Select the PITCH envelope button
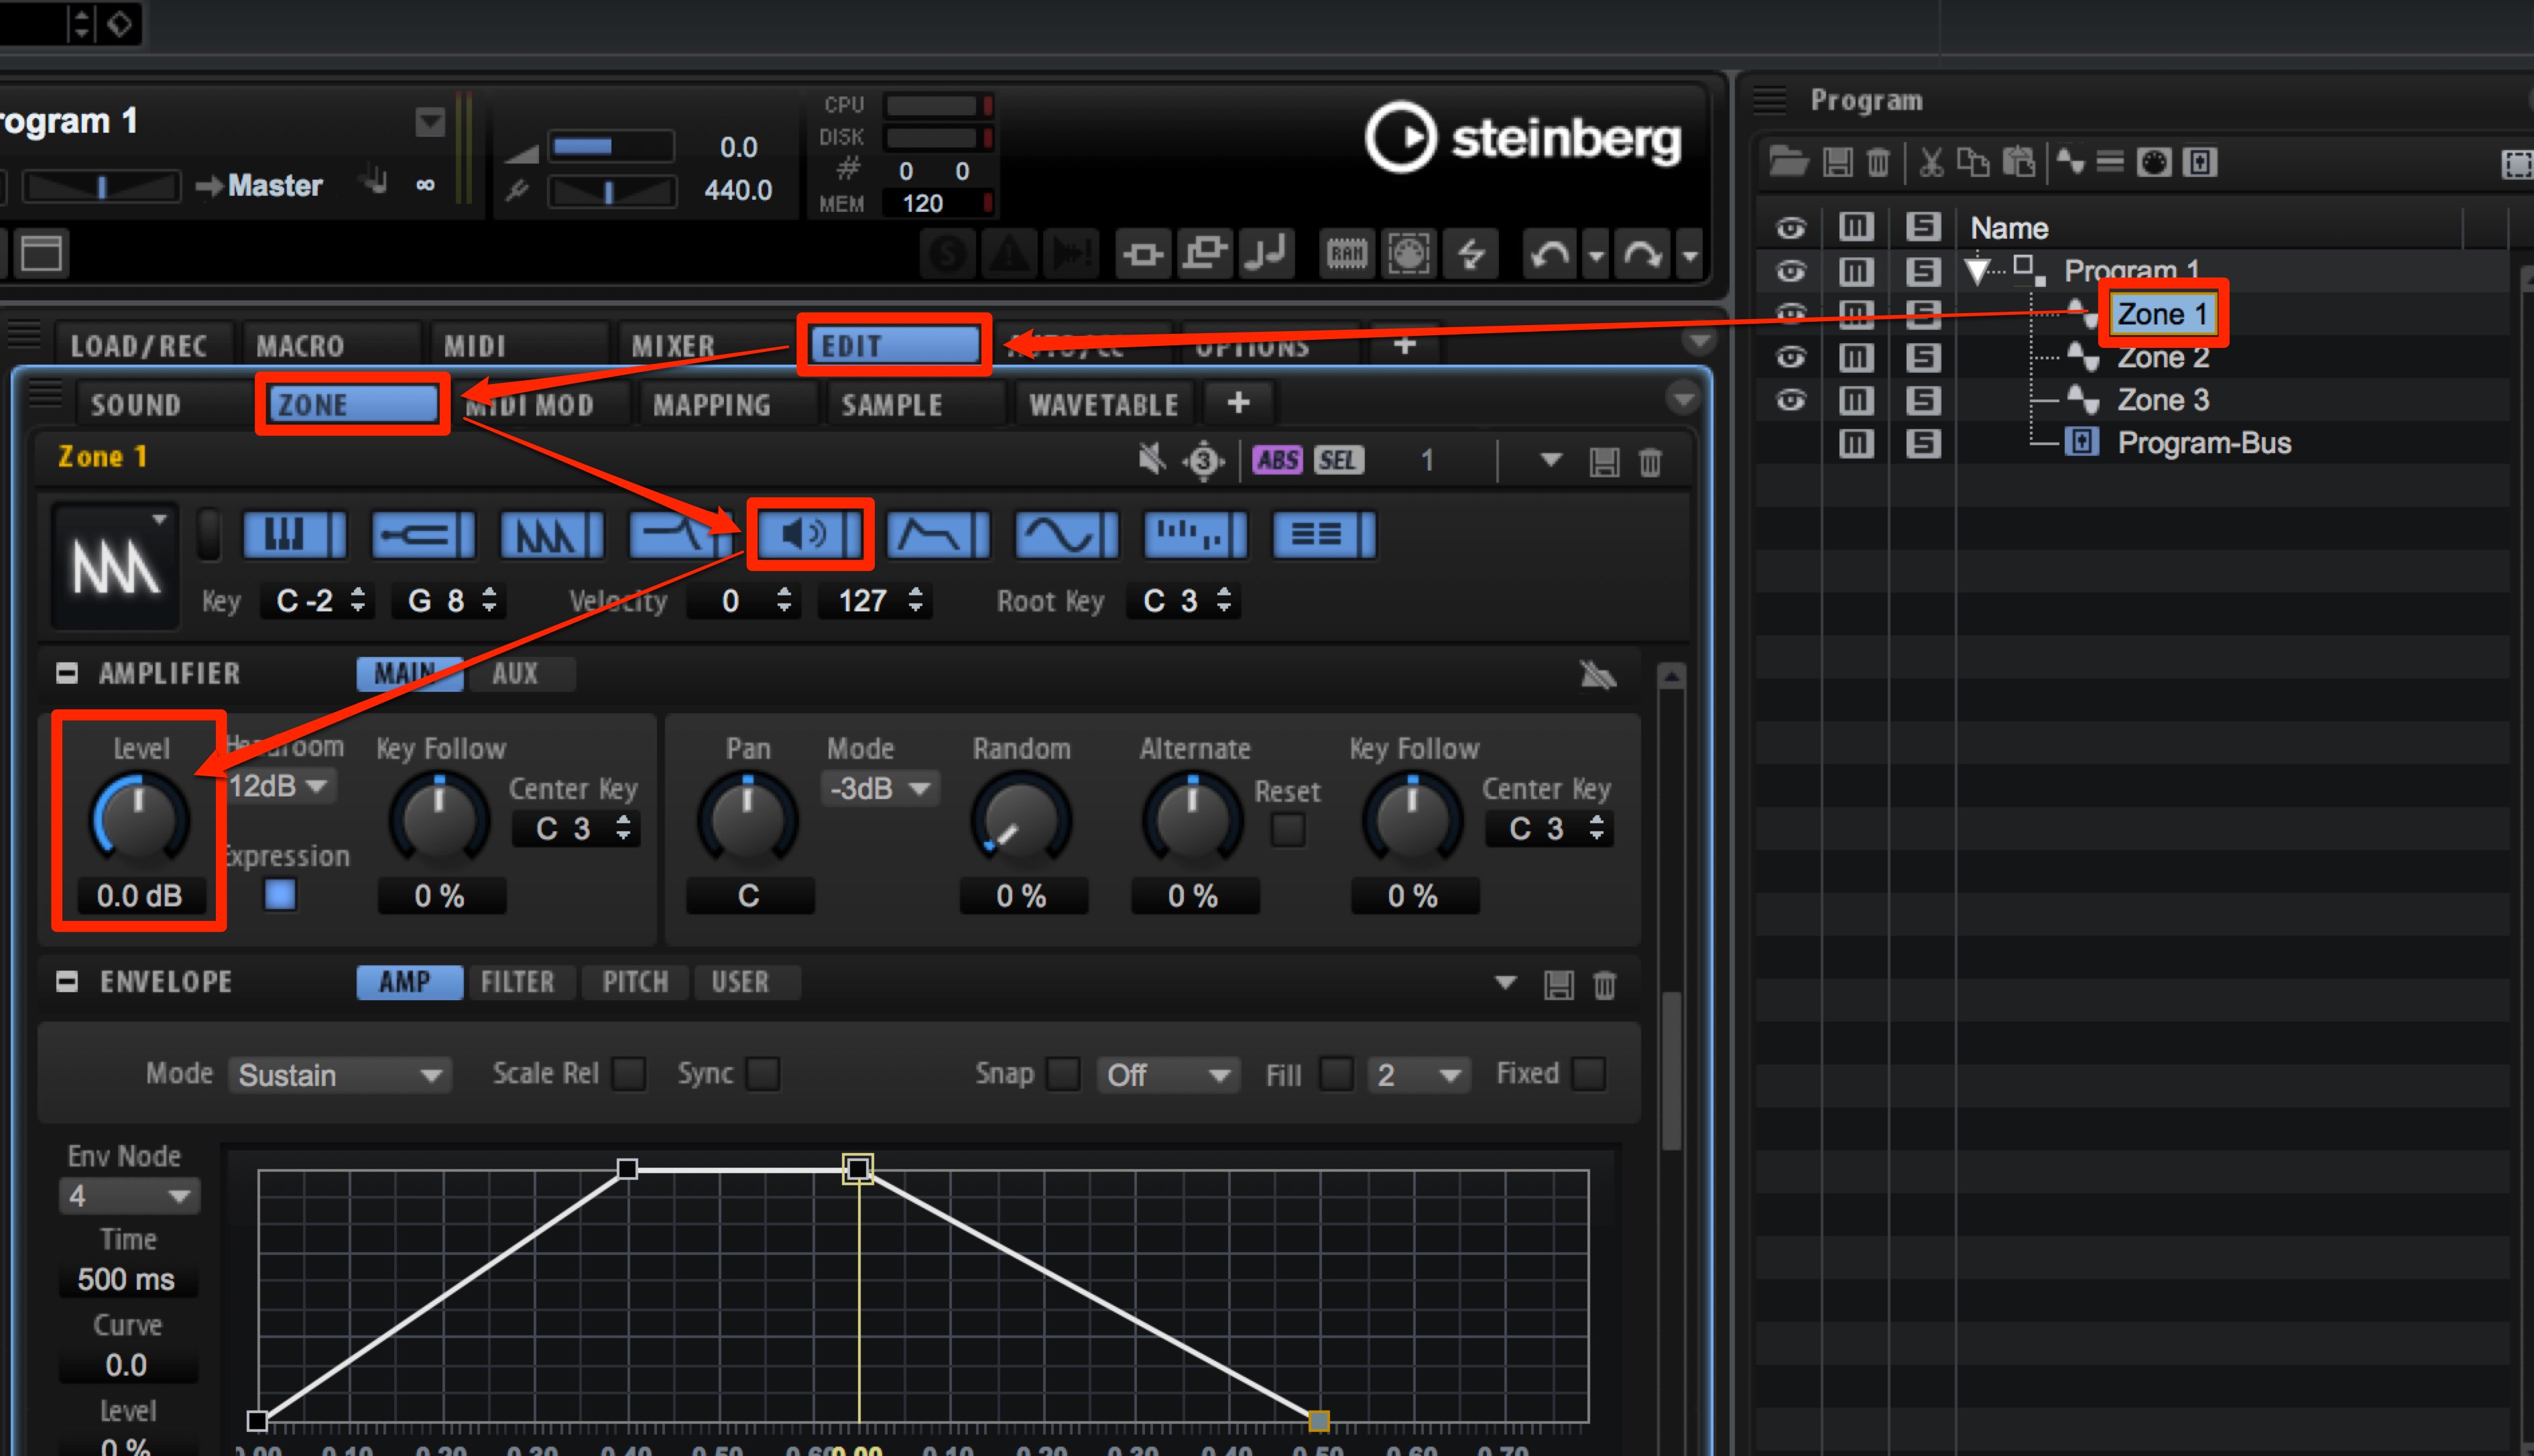 tap(635, 982)
